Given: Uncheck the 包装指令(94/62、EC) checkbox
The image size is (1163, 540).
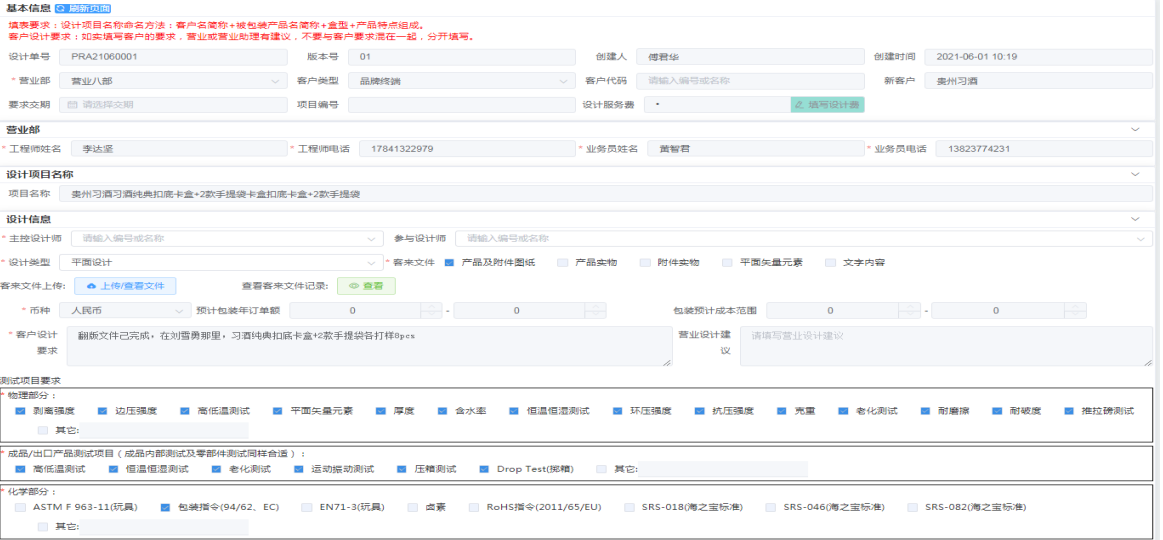Looking at the screenshot, I should (165, 507).
